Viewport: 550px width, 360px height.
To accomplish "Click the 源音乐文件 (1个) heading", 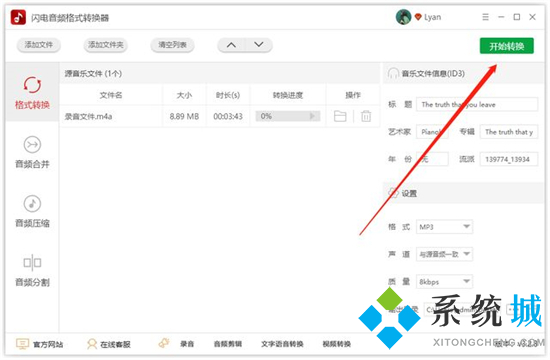I will 93,73.
